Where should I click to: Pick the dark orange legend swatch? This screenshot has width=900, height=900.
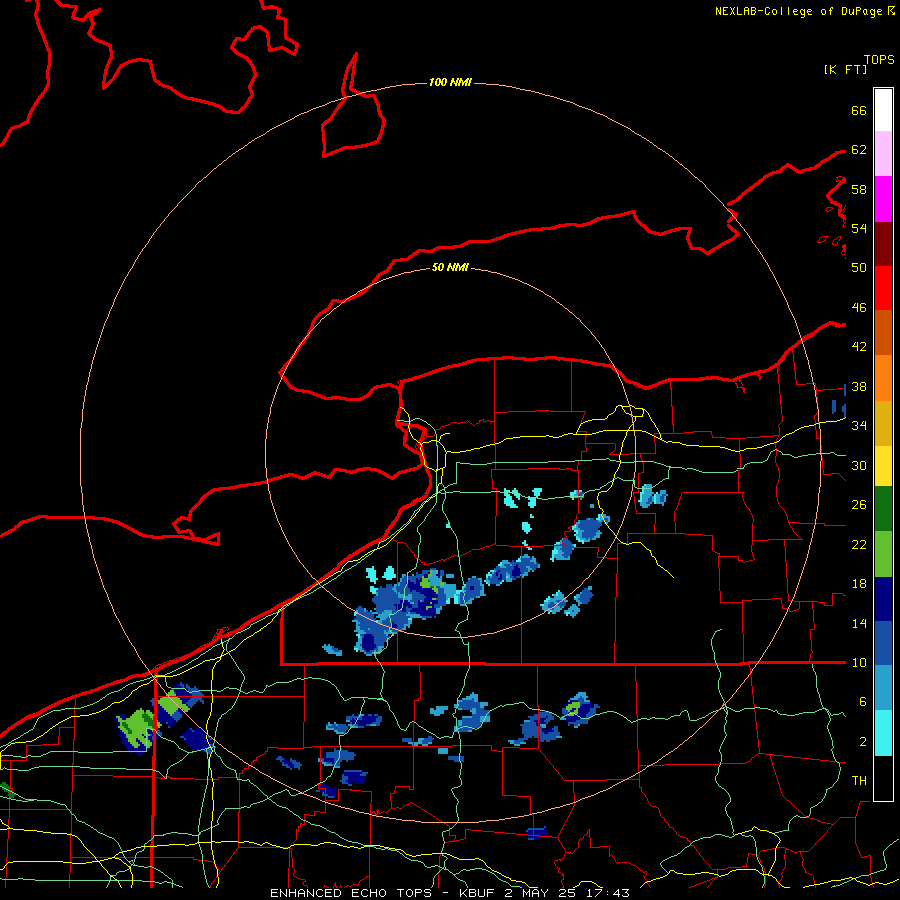883,333
